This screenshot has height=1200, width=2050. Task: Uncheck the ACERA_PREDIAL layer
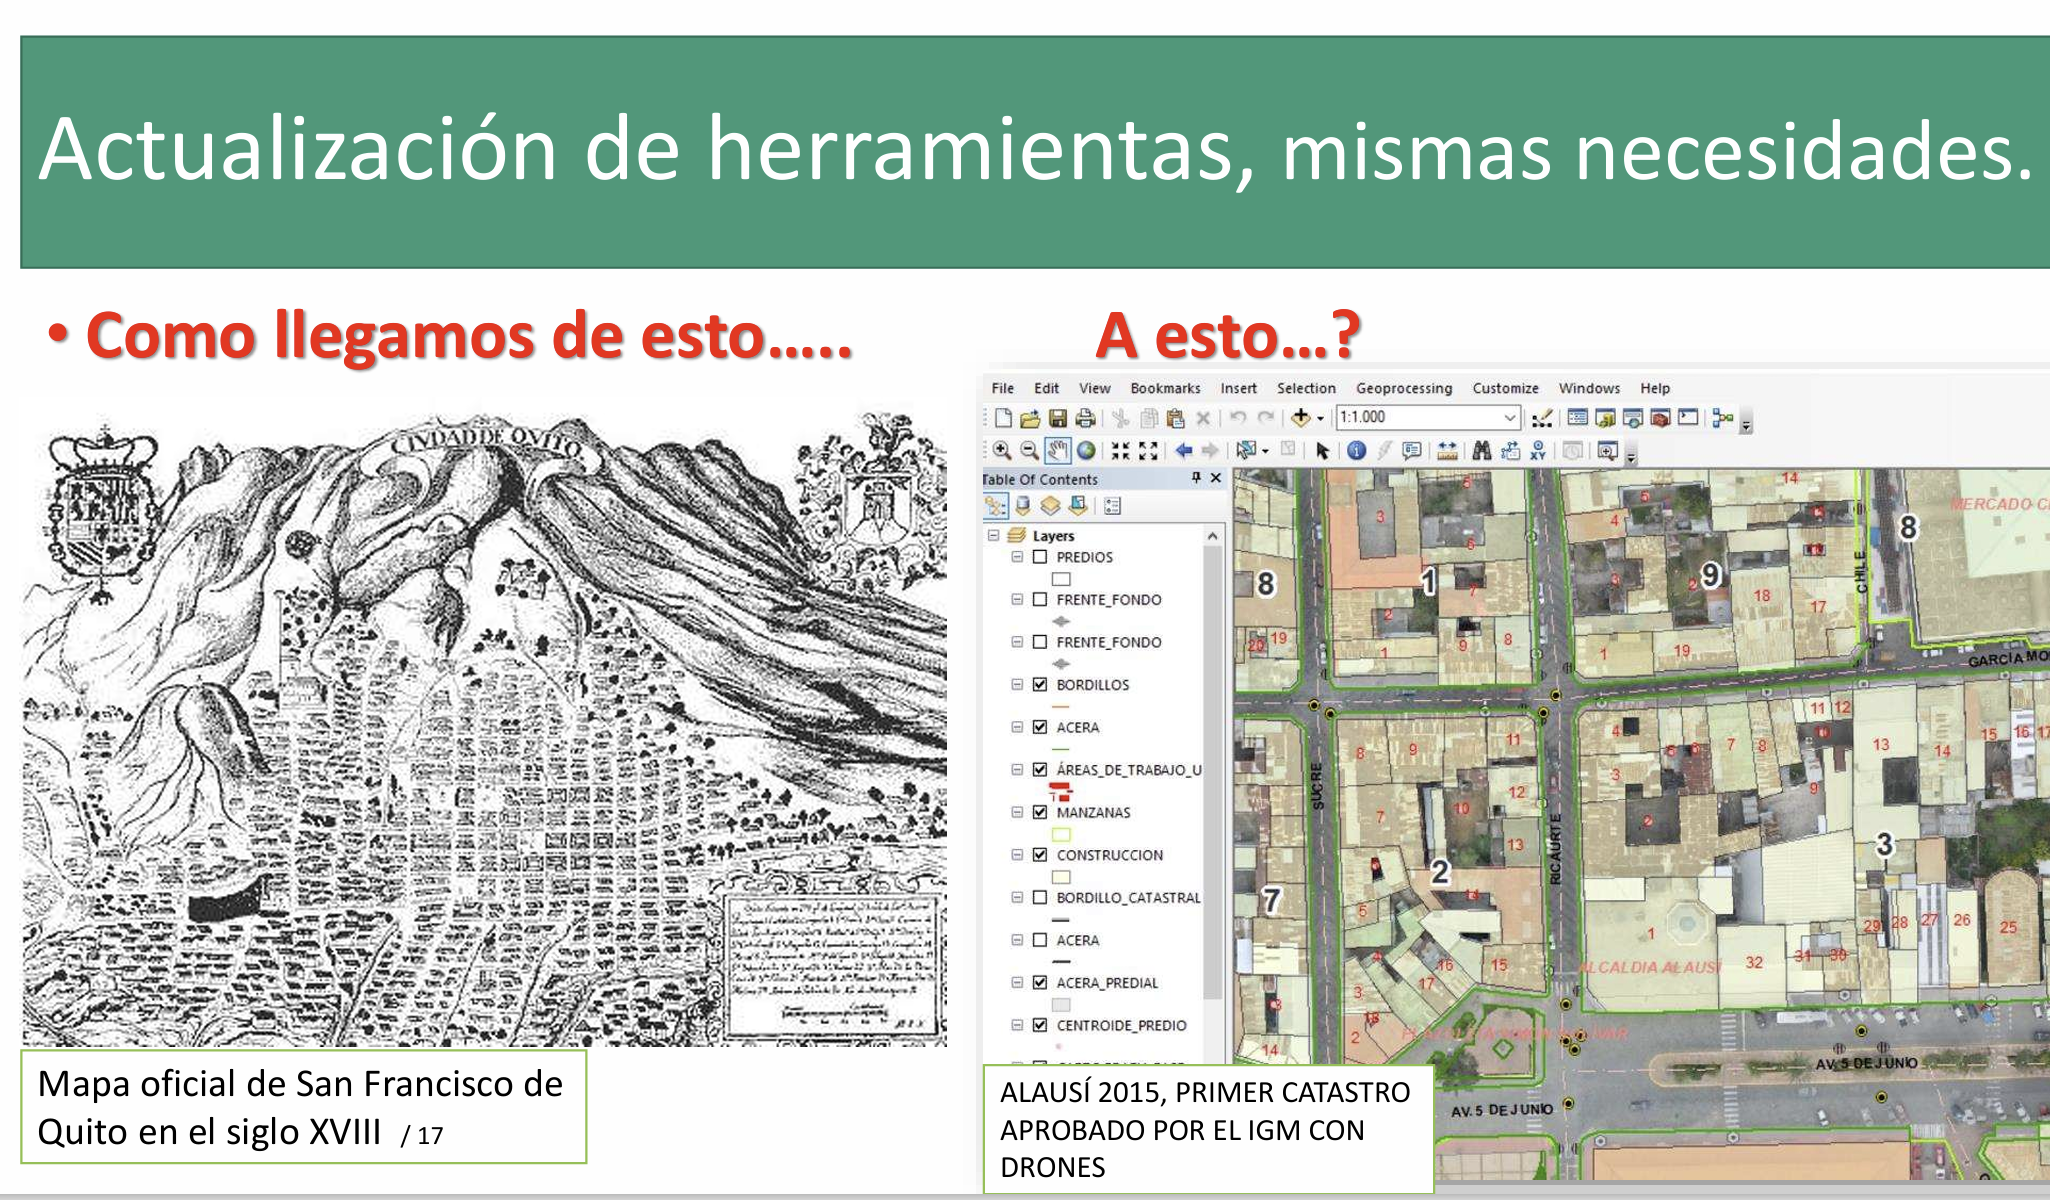1040,983
